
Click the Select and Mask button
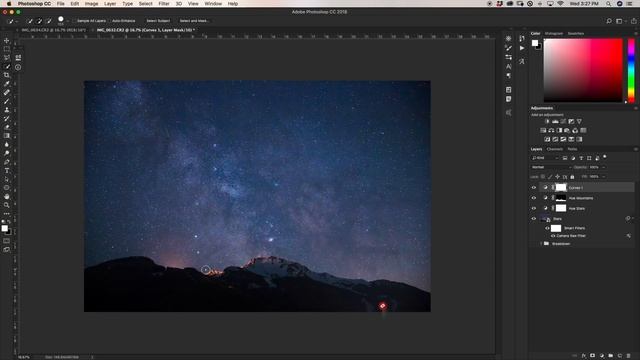tap(193, 21)
